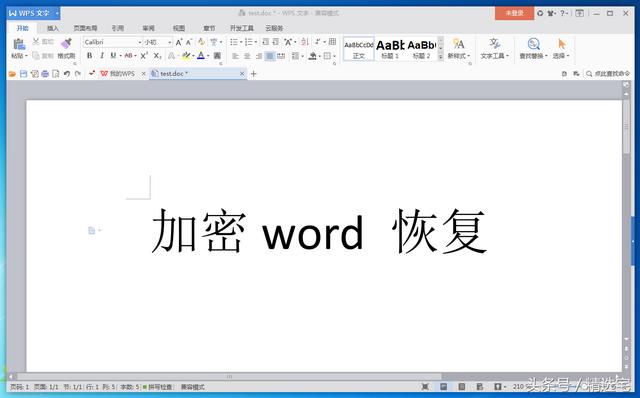Viewport: 640px width, 398px height.
Task: Increase font size with the grow-font A icon
Action: [x=179, y=42]
